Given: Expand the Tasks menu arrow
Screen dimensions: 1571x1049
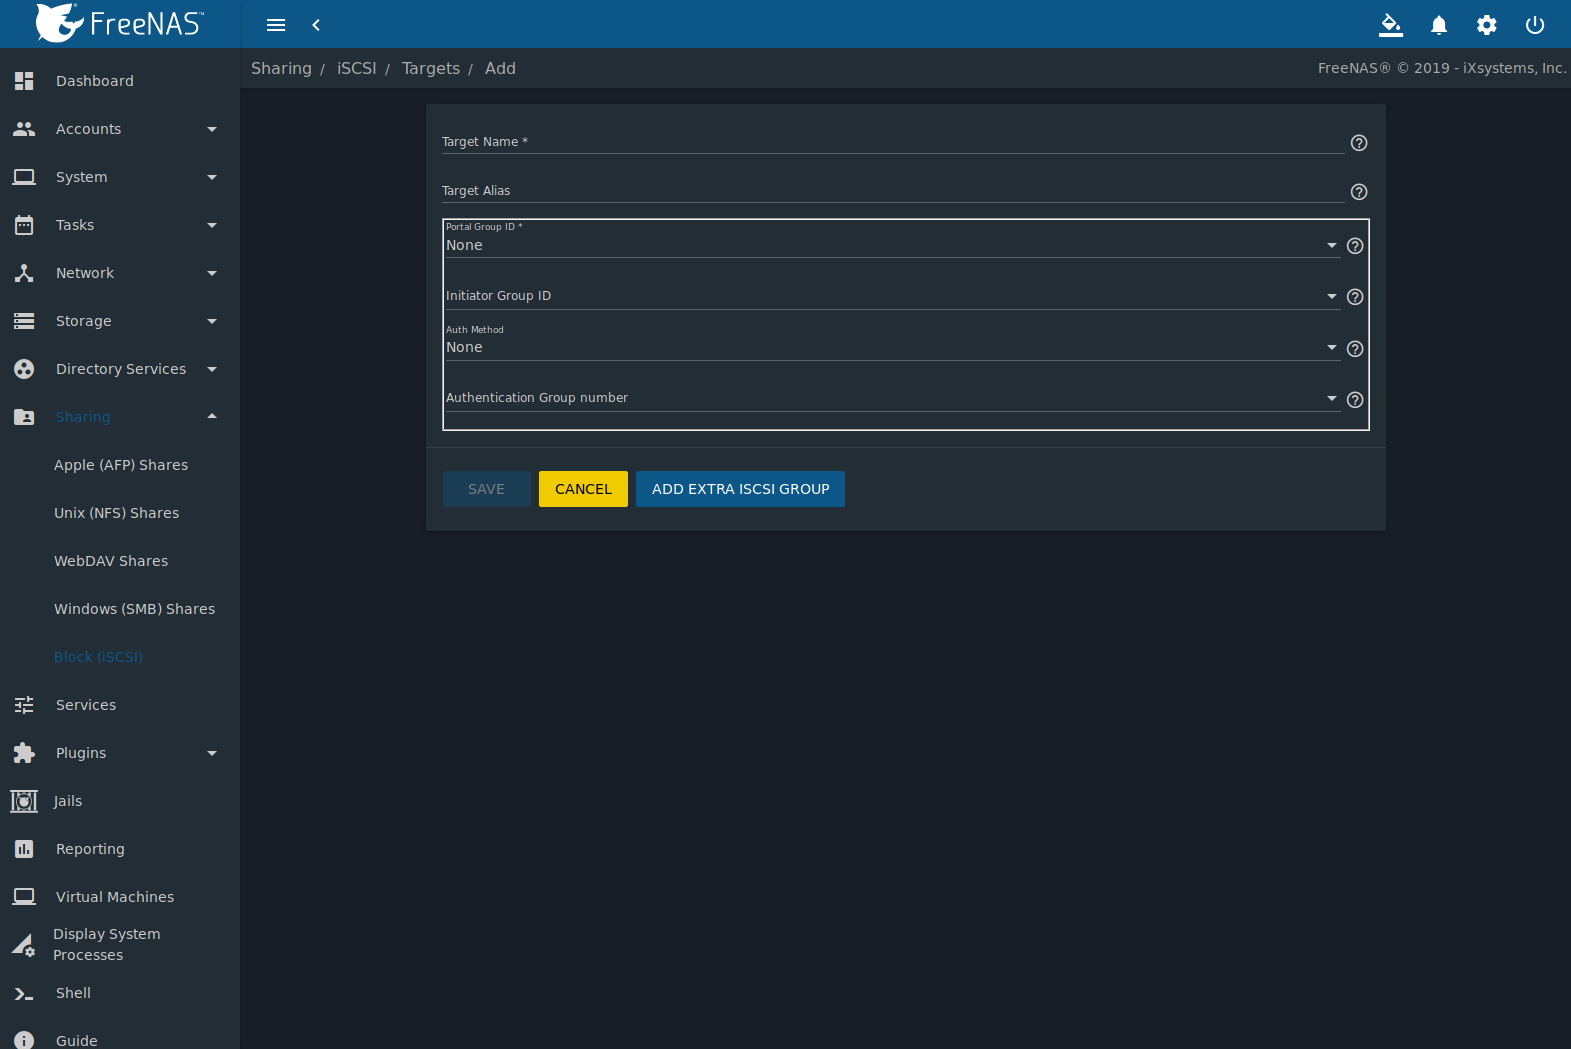Looking at the screenshot, I should click(x=212, y=225).
